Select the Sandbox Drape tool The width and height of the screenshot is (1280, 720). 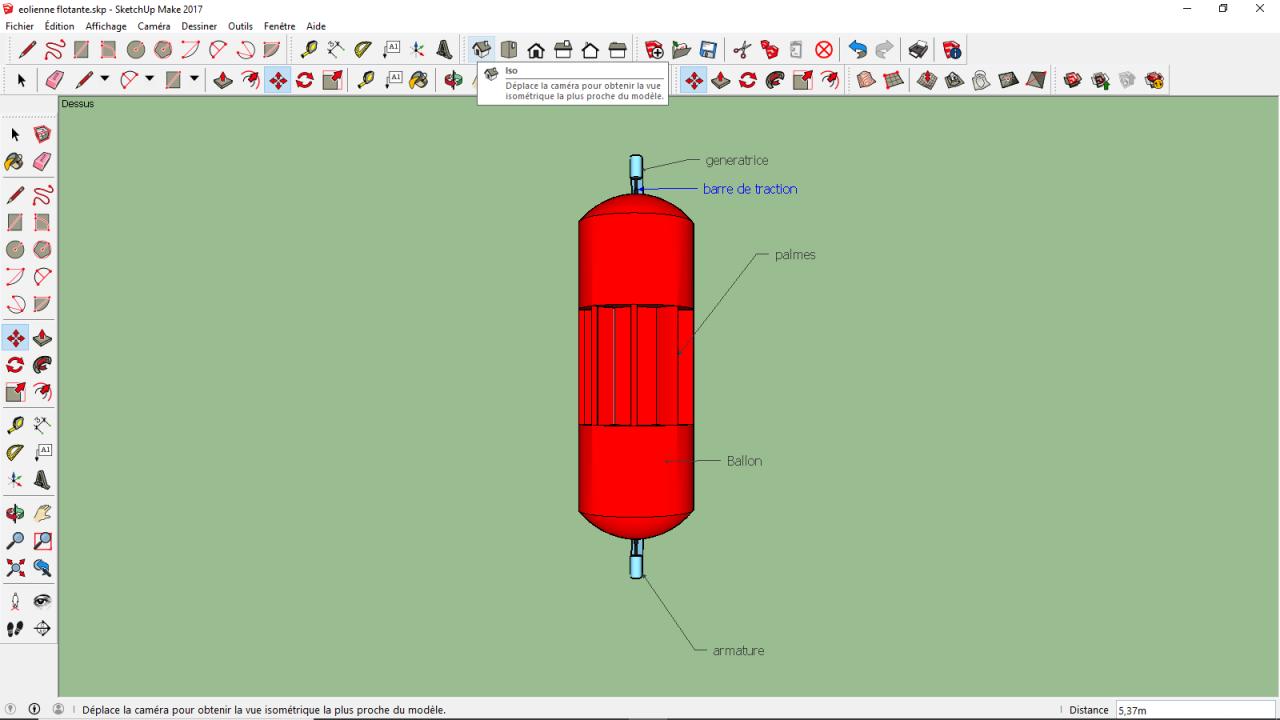coord(981,80)
